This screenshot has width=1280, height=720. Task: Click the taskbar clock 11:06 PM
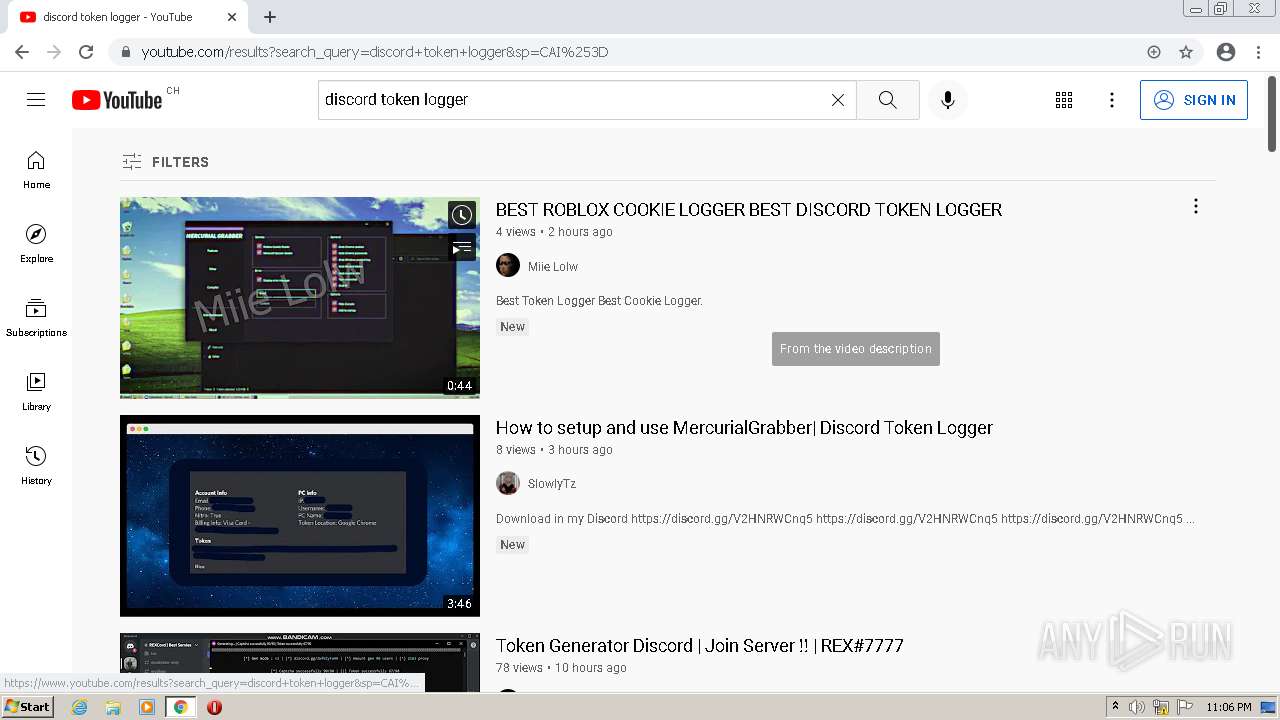1229,707
